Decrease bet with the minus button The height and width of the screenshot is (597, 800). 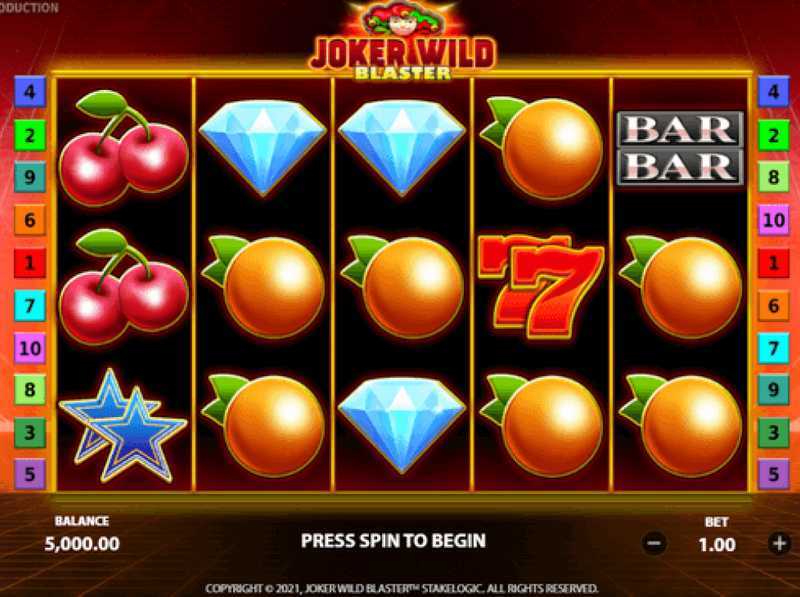(655, 543)
